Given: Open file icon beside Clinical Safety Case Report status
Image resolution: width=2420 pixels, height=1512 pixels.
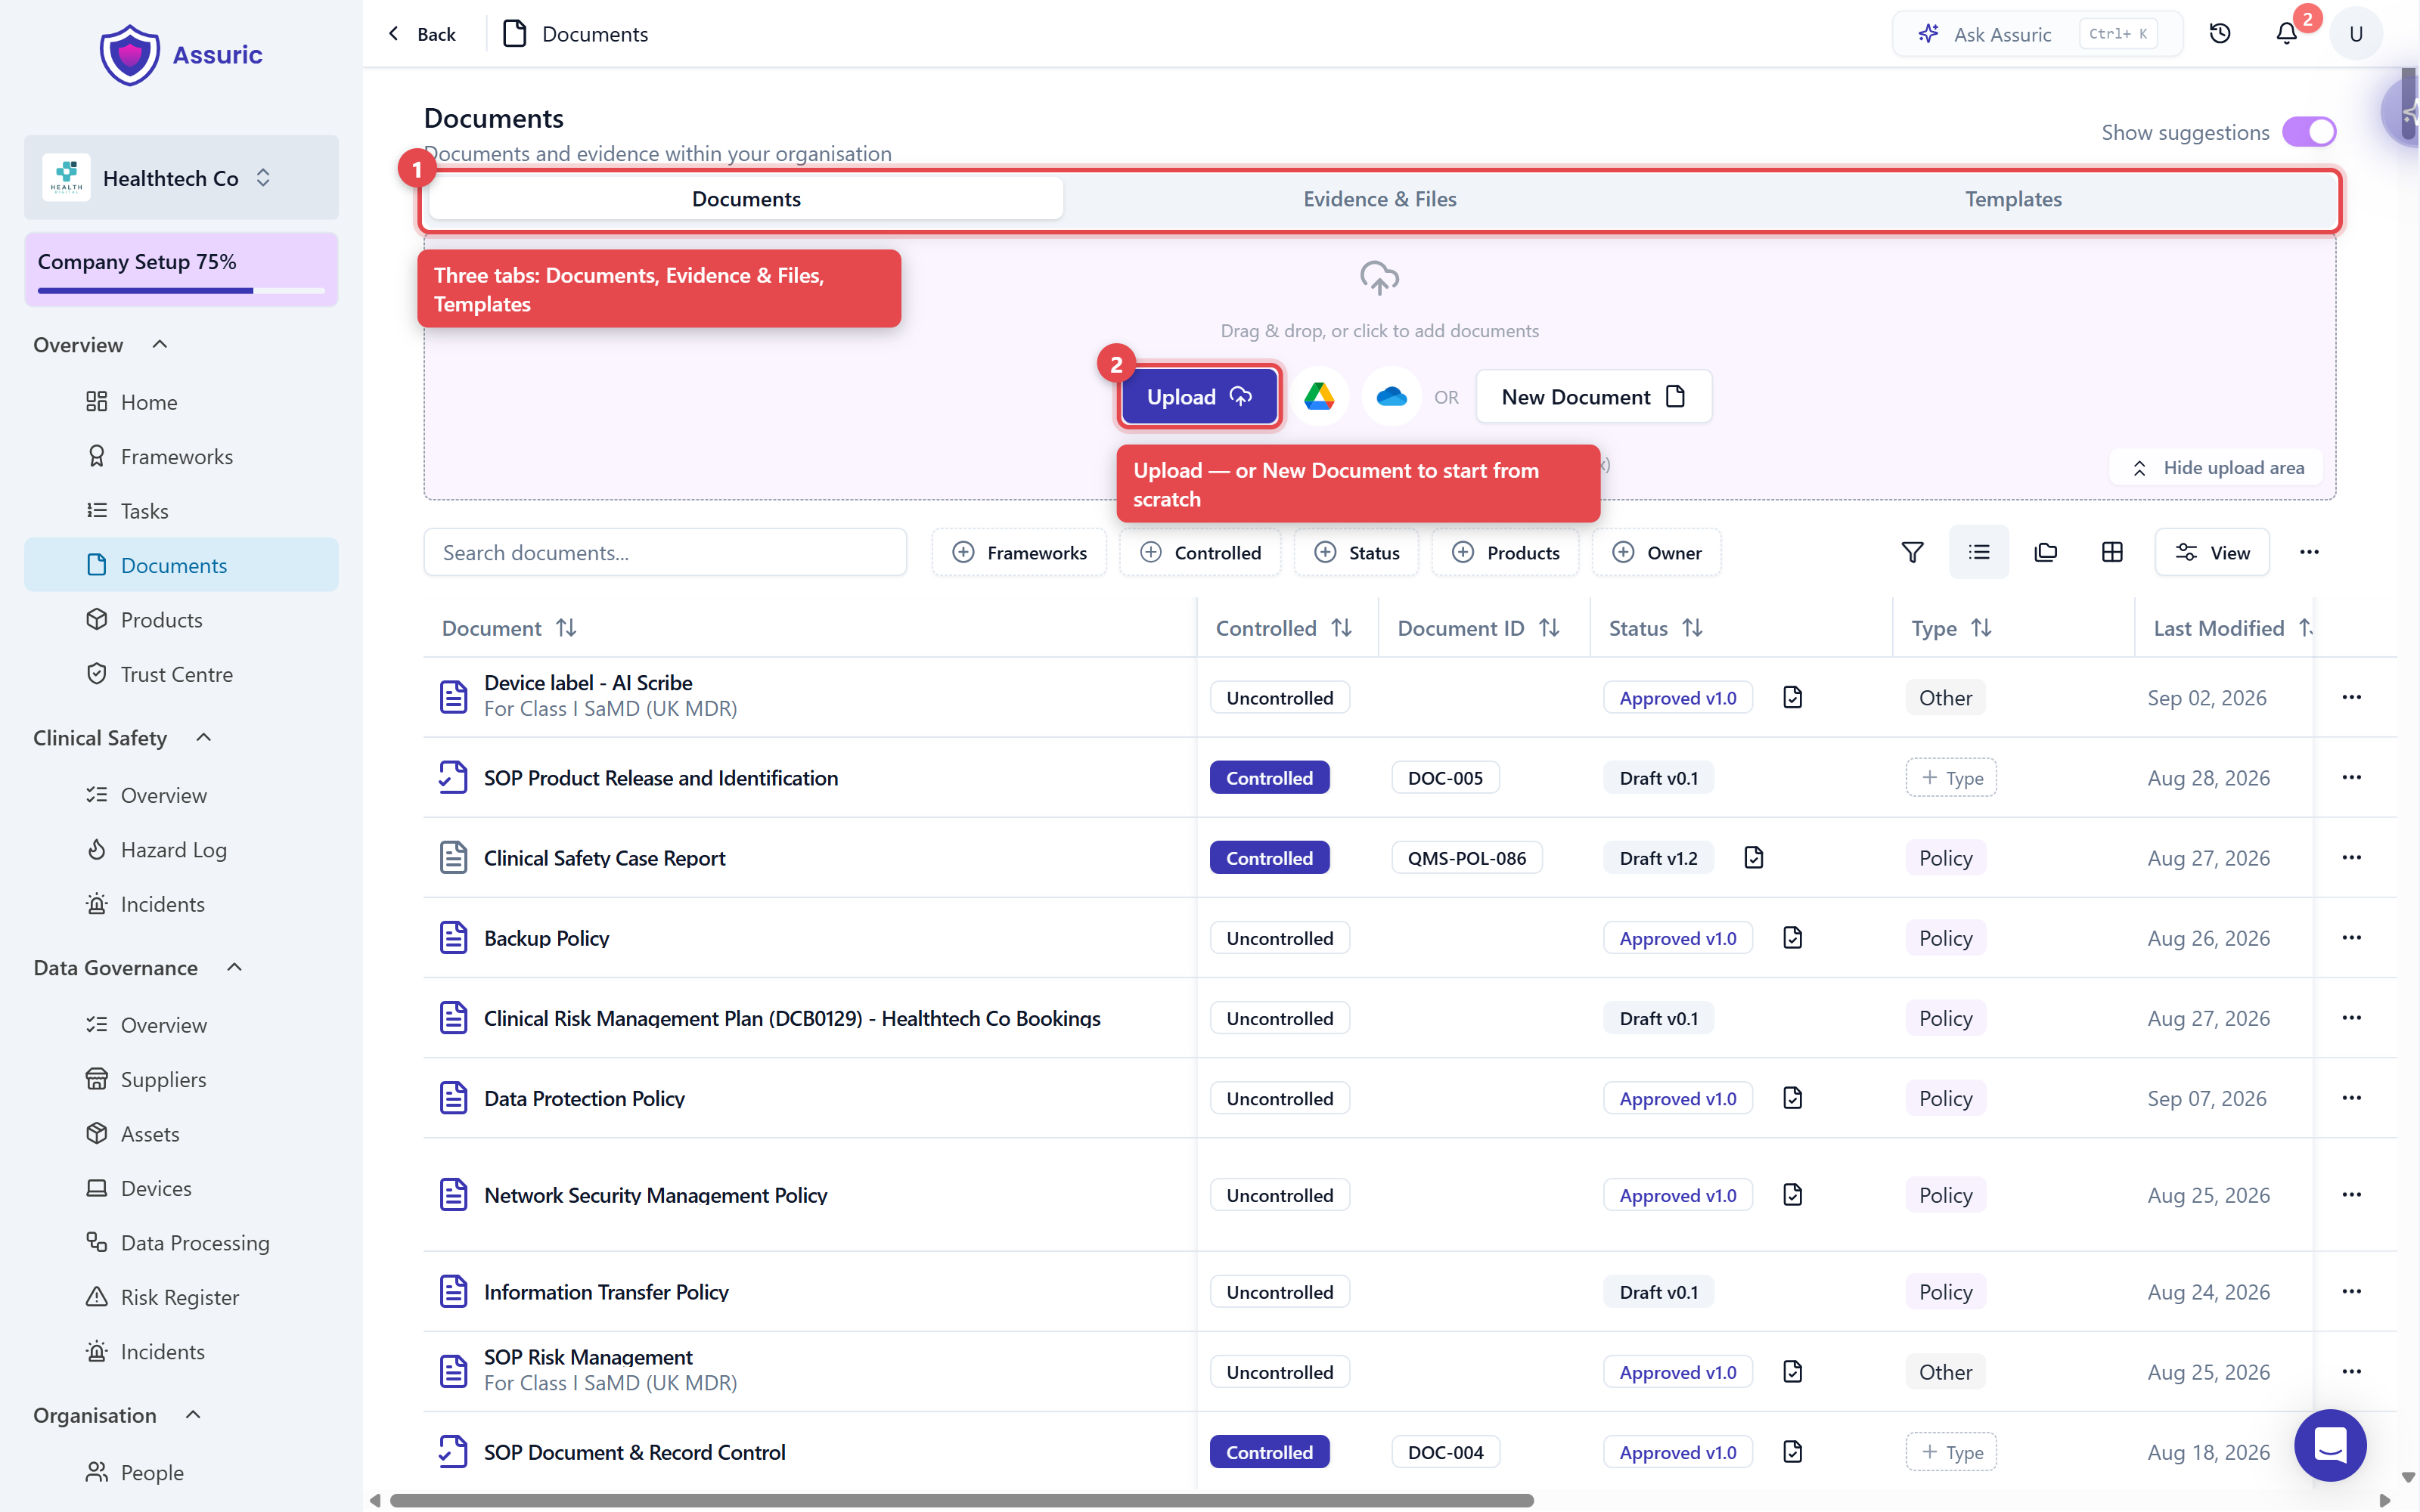Looking at the screenshot, I should coord(1754,858).
